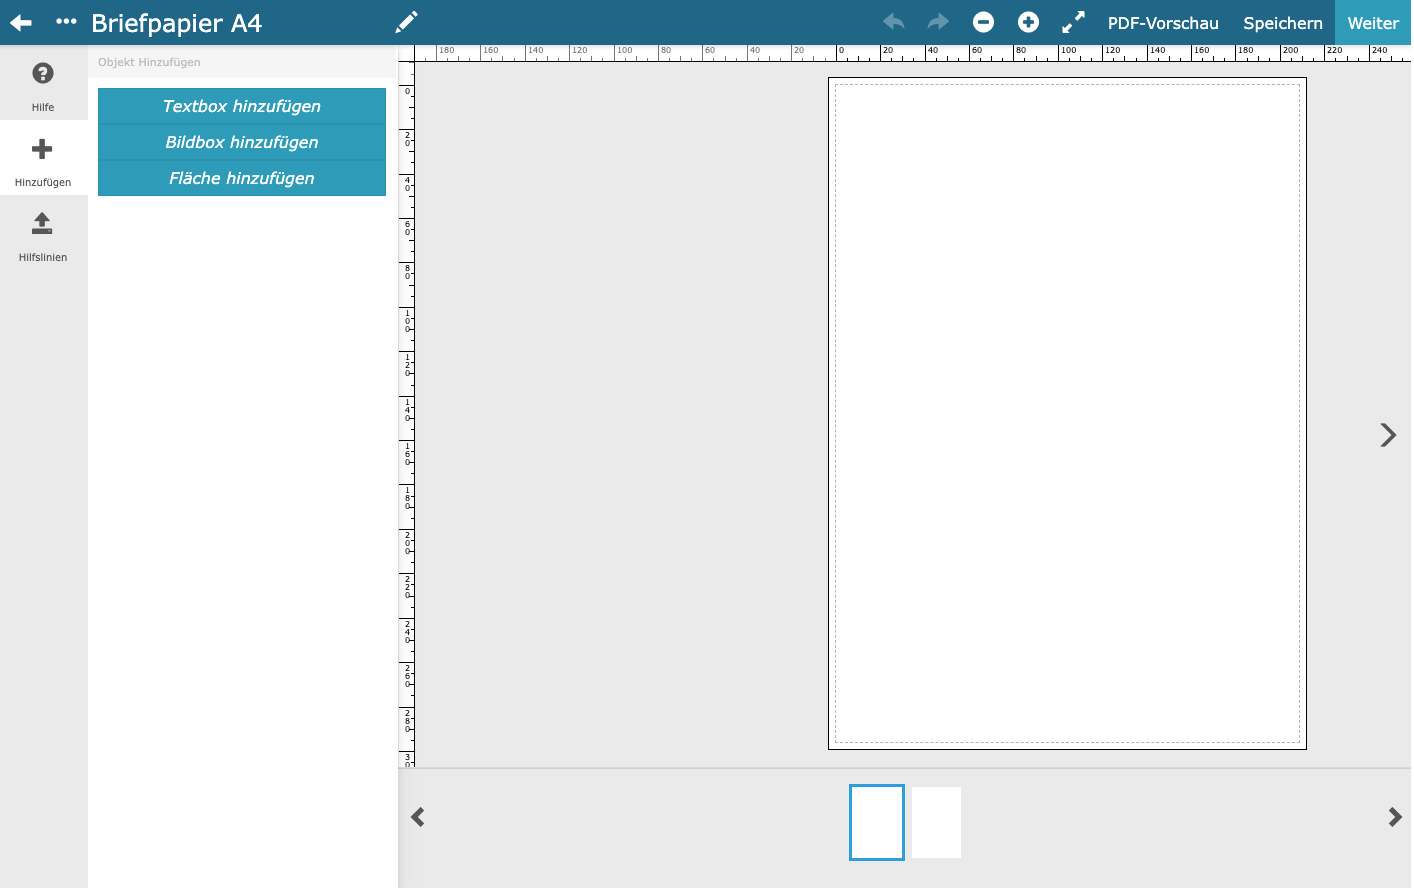
Task: Click the Briefpapier A4 title
Action: (177, 23)
